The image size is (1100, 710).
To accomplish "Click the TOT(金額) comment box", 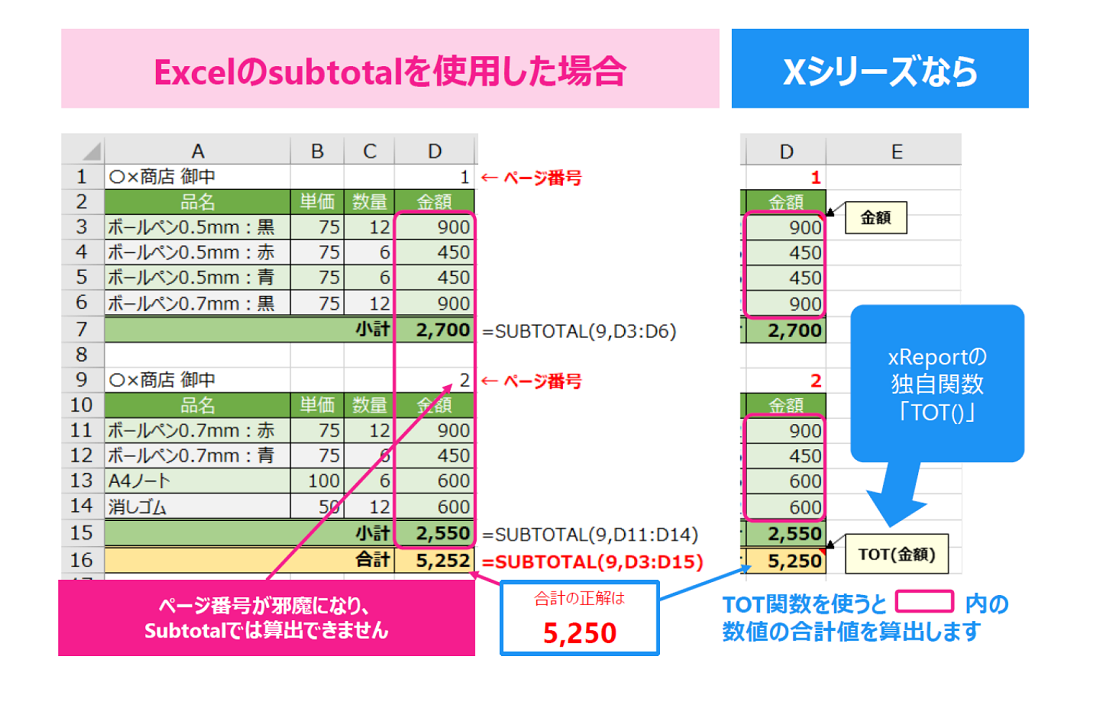I will (x=897, y=554).
